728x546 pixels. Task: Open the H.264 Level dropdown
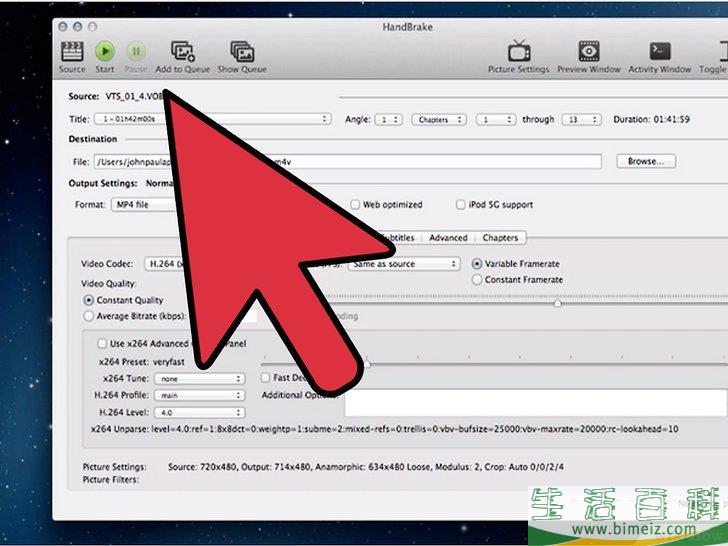tap(200, 412)
